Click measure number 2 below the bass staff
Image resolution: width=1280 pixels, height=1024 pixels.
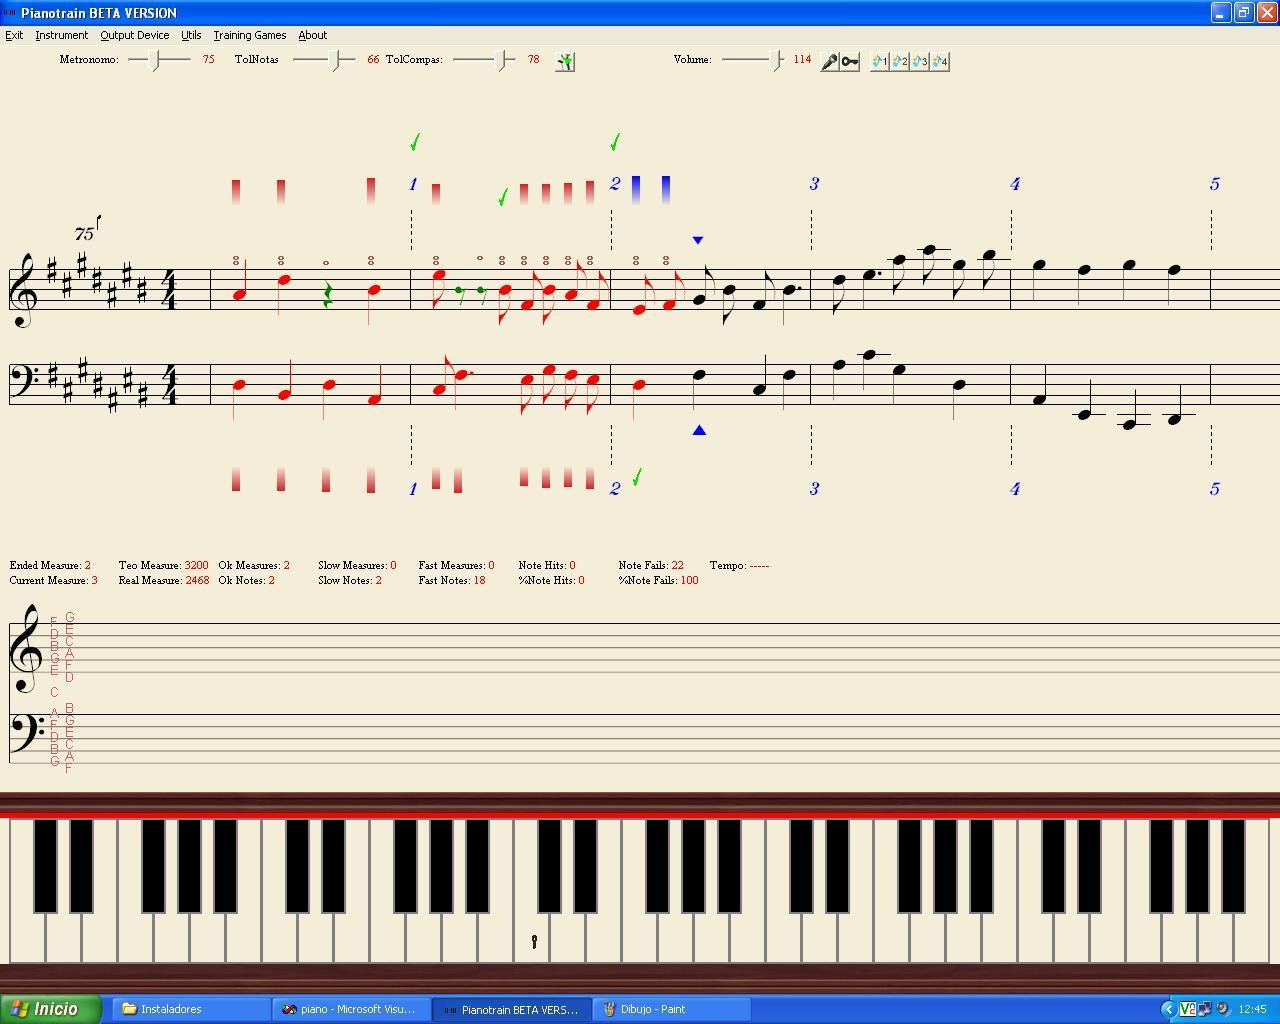[615, 489]
